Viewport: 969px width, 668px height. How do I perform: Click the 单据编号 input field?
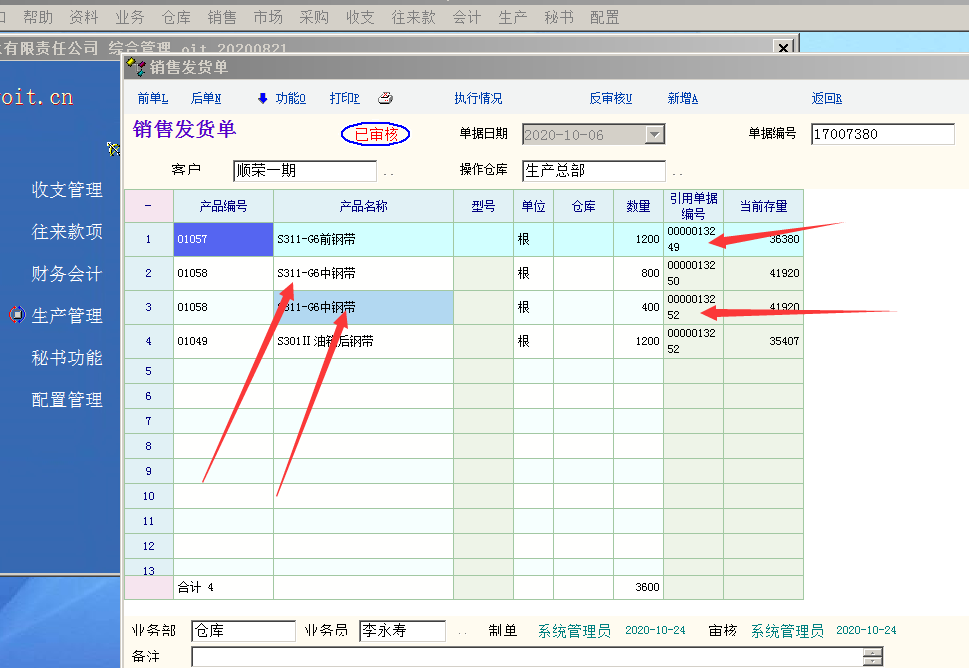[x=868, y=134]
